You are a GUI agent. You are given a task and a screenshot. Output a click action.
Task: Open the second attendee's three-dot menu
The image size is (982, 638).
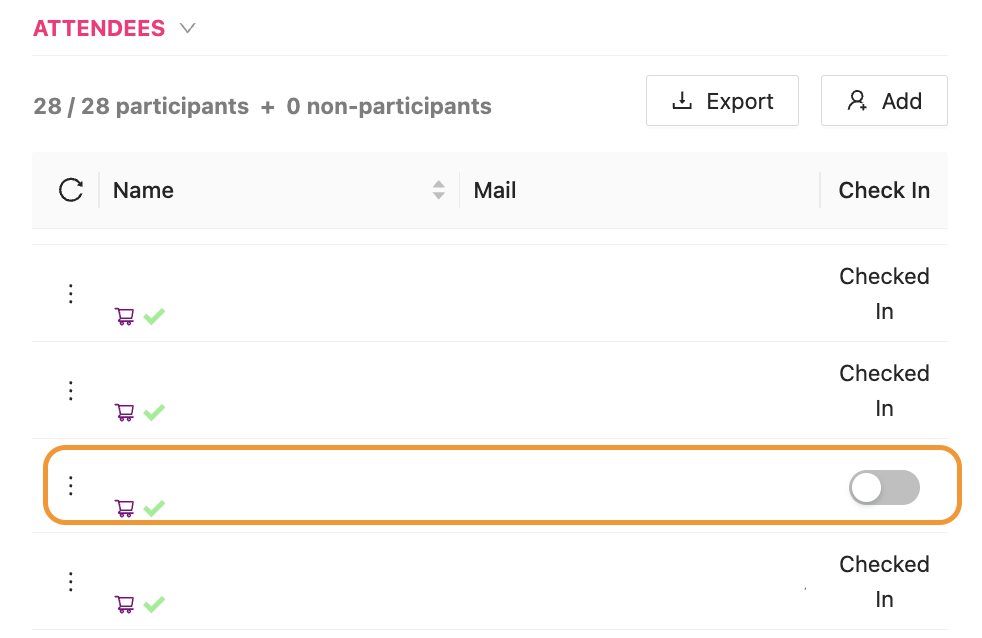coord(71,390)
